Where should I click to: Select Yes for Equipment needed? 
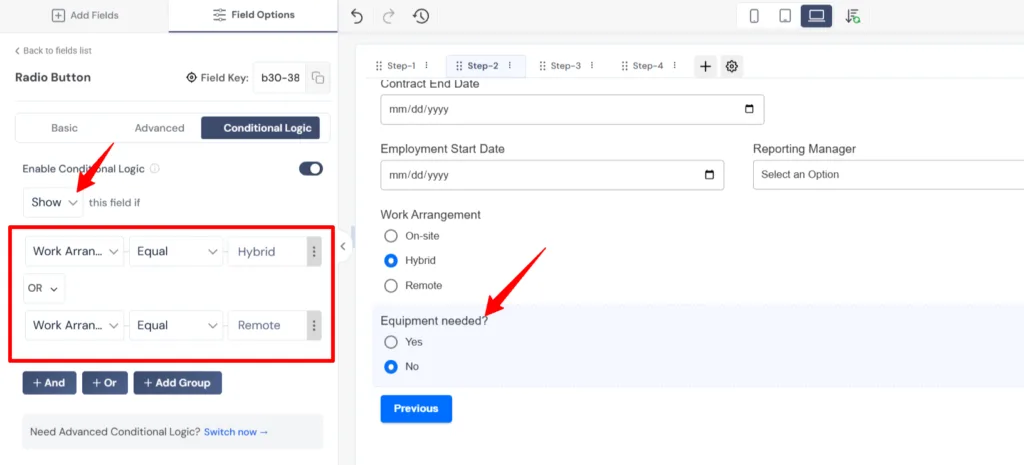point(391,342)
